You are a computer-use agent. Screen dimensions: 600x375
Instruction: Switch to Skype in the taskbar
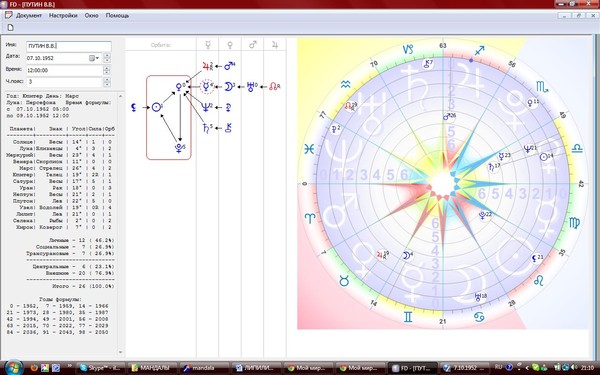(x=100, y=368)
